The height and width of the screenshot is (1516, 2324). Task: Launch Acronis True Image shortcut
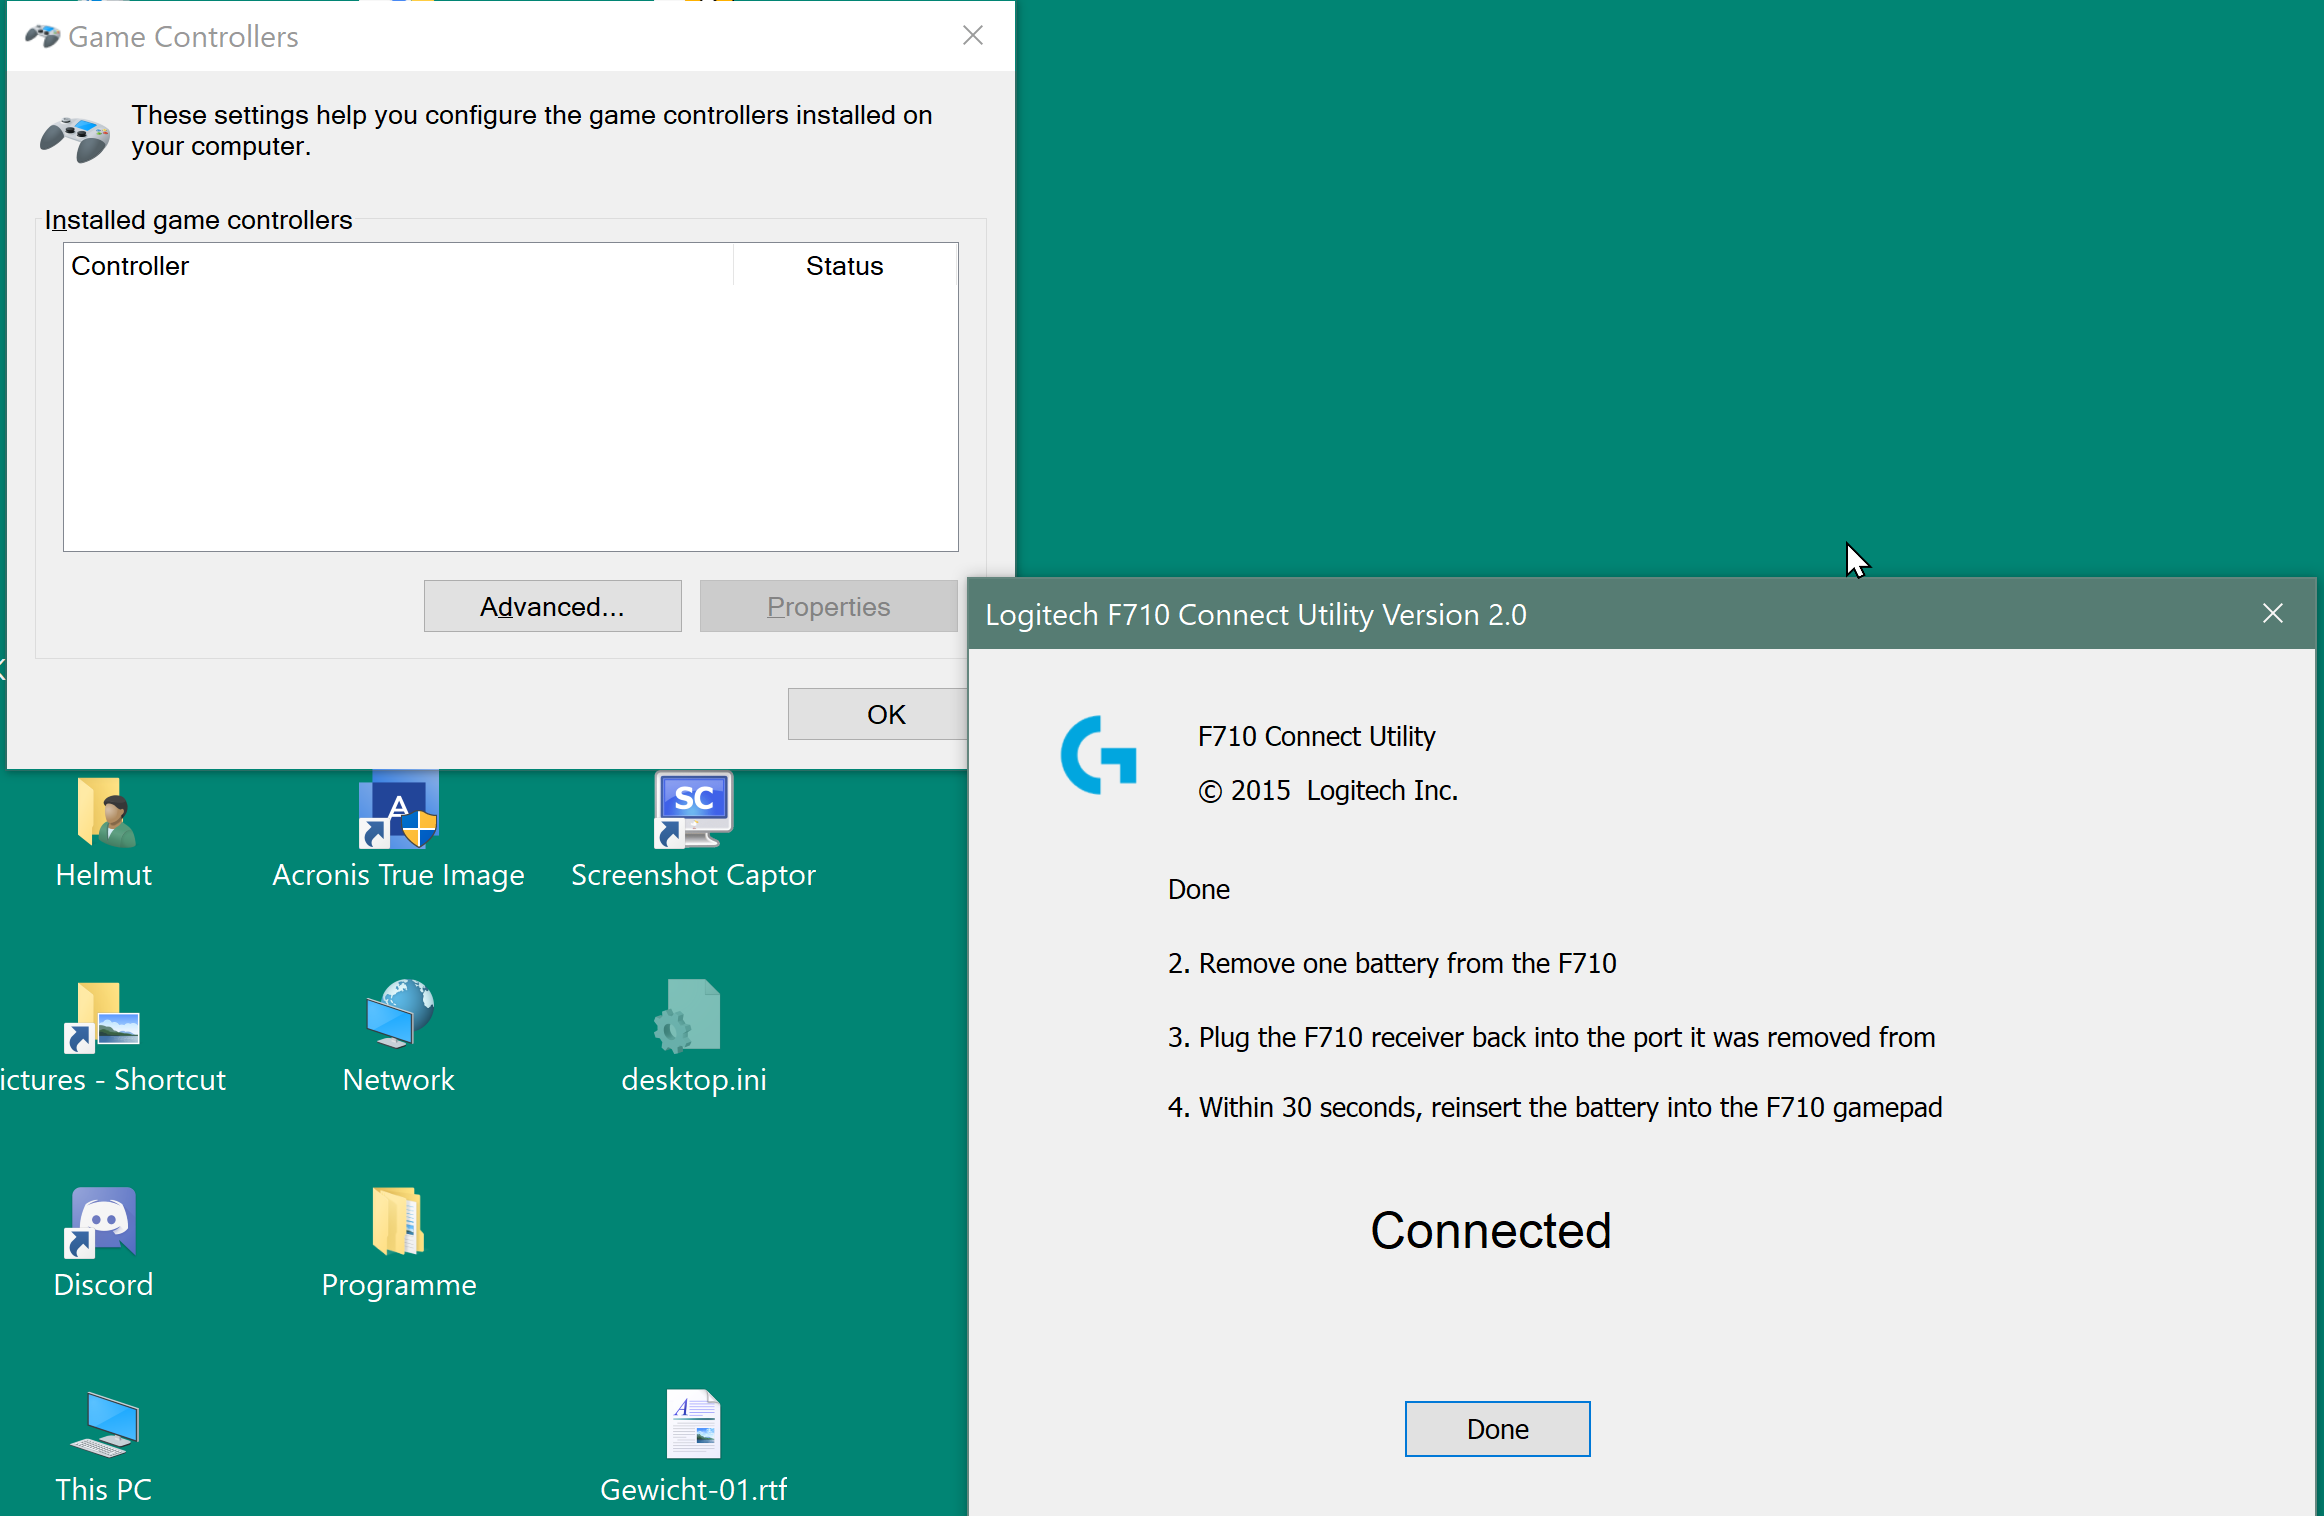point(398,812)
